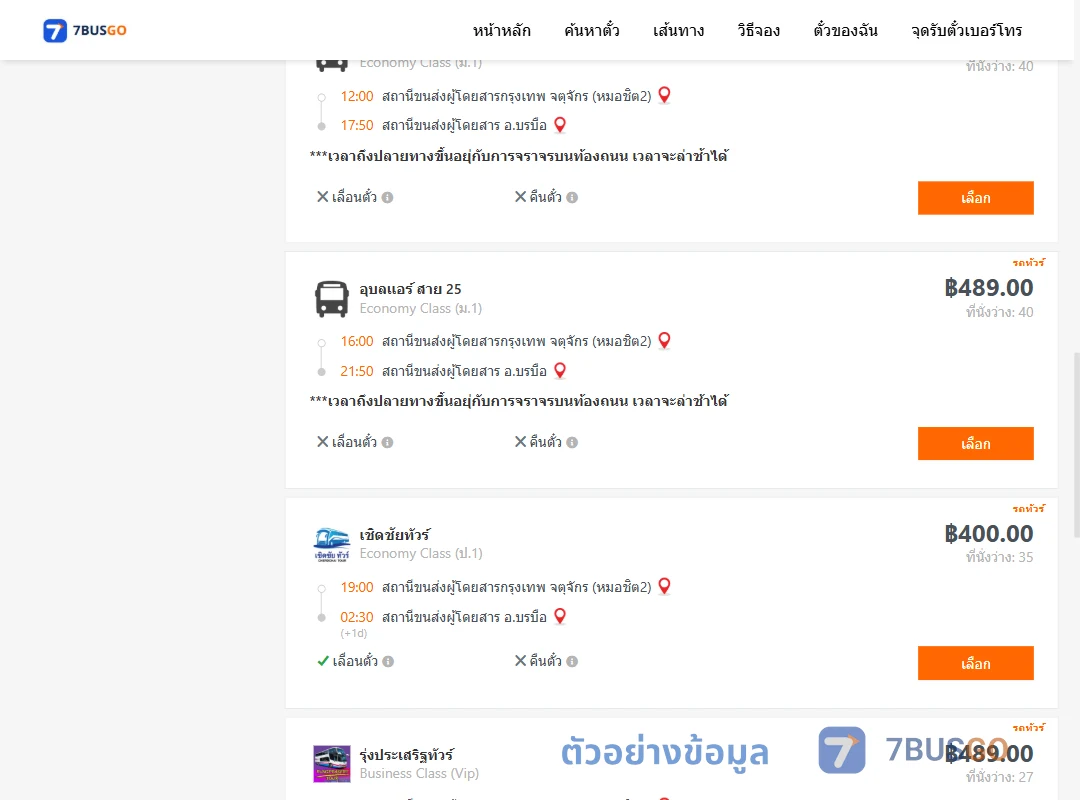This screenshot has height=800, width=1080.
Task: Click เลื่อนตั๋ว label on เชิดชัยทัวร์ trip
Action: click(355, 661)
